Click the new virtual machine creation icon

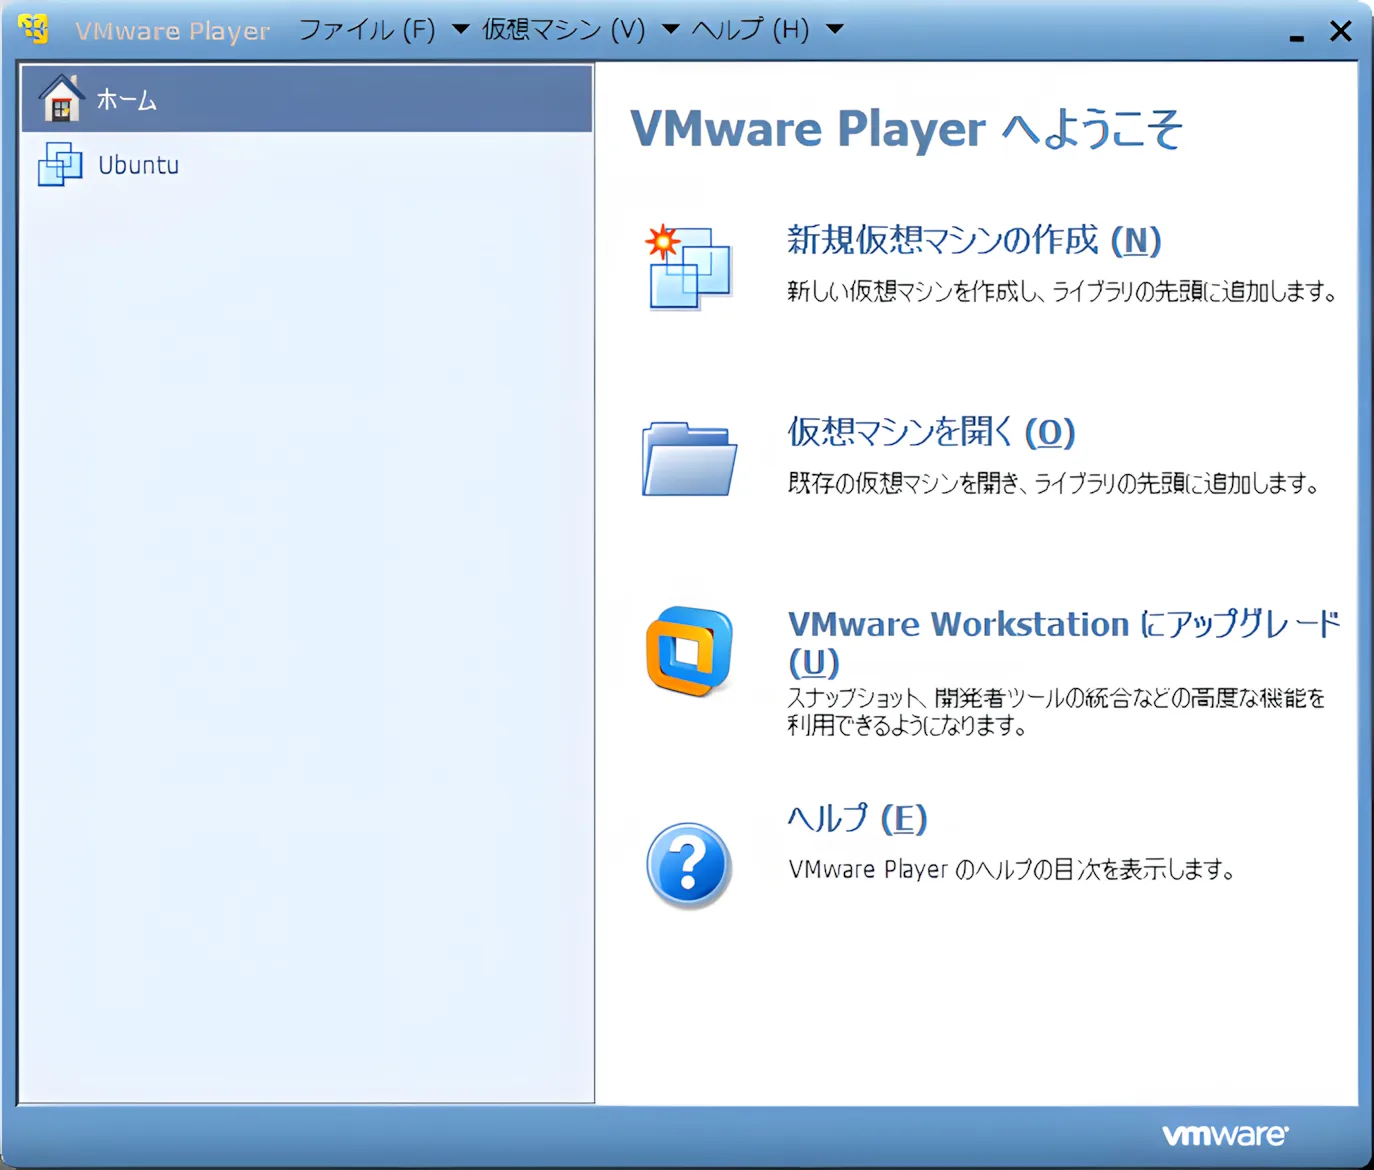tap(688, 265)
